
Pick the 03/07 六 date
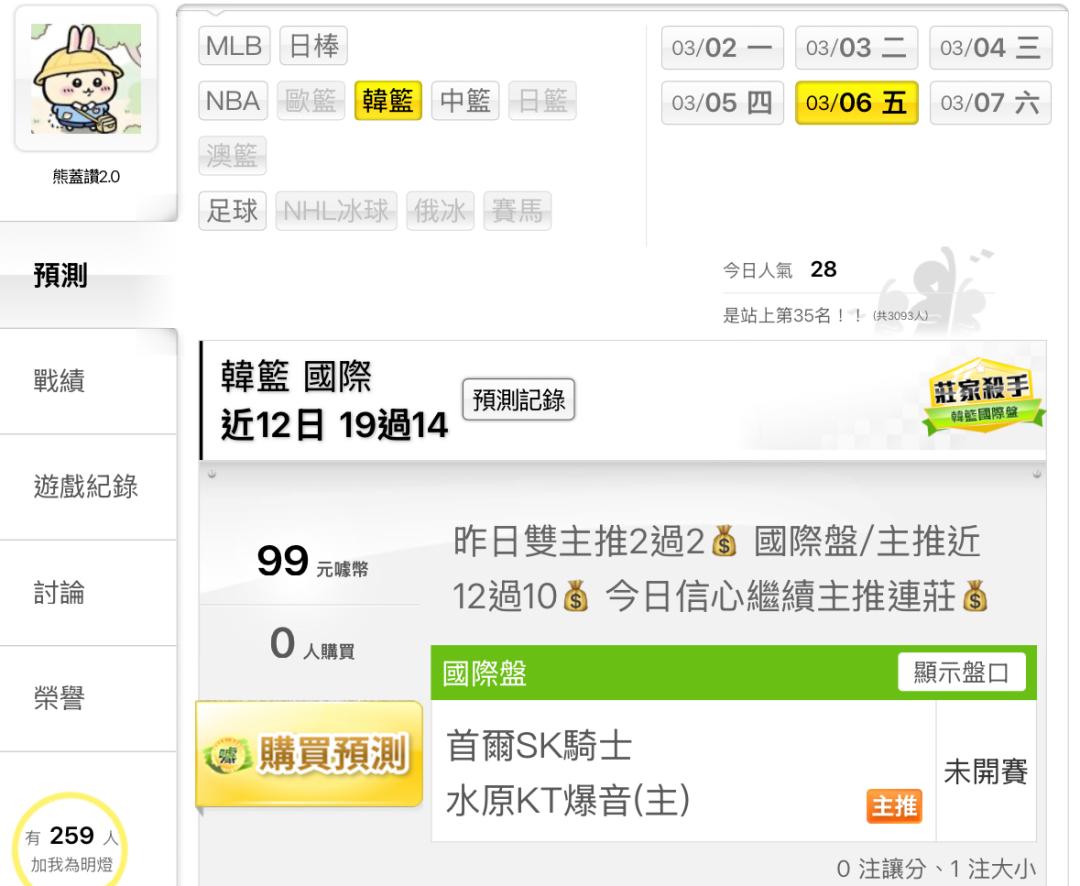click(990, 103)
